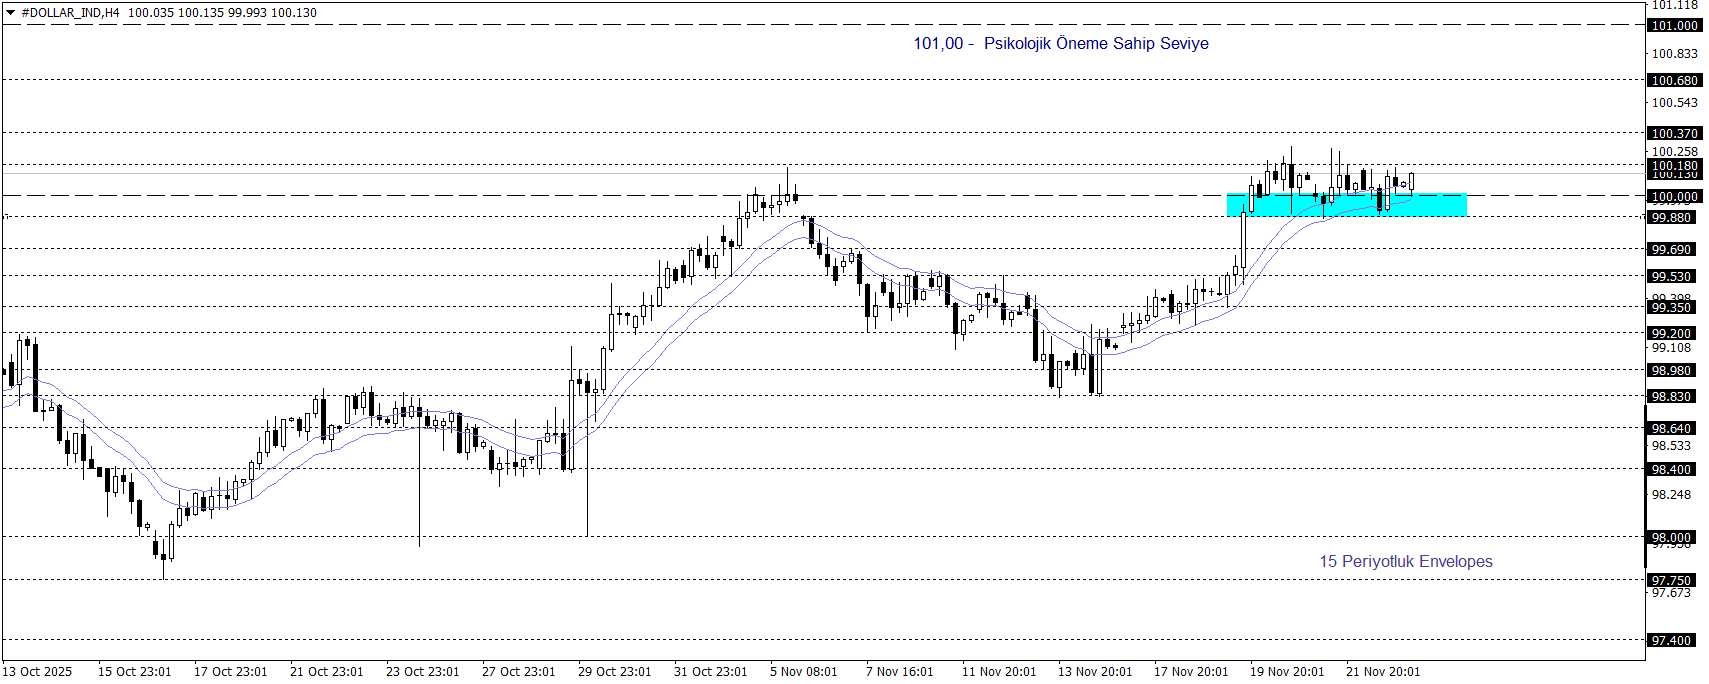Select the 97.400 price level tag
This screenshot has height=684, width=1709.
[1673, 641]
